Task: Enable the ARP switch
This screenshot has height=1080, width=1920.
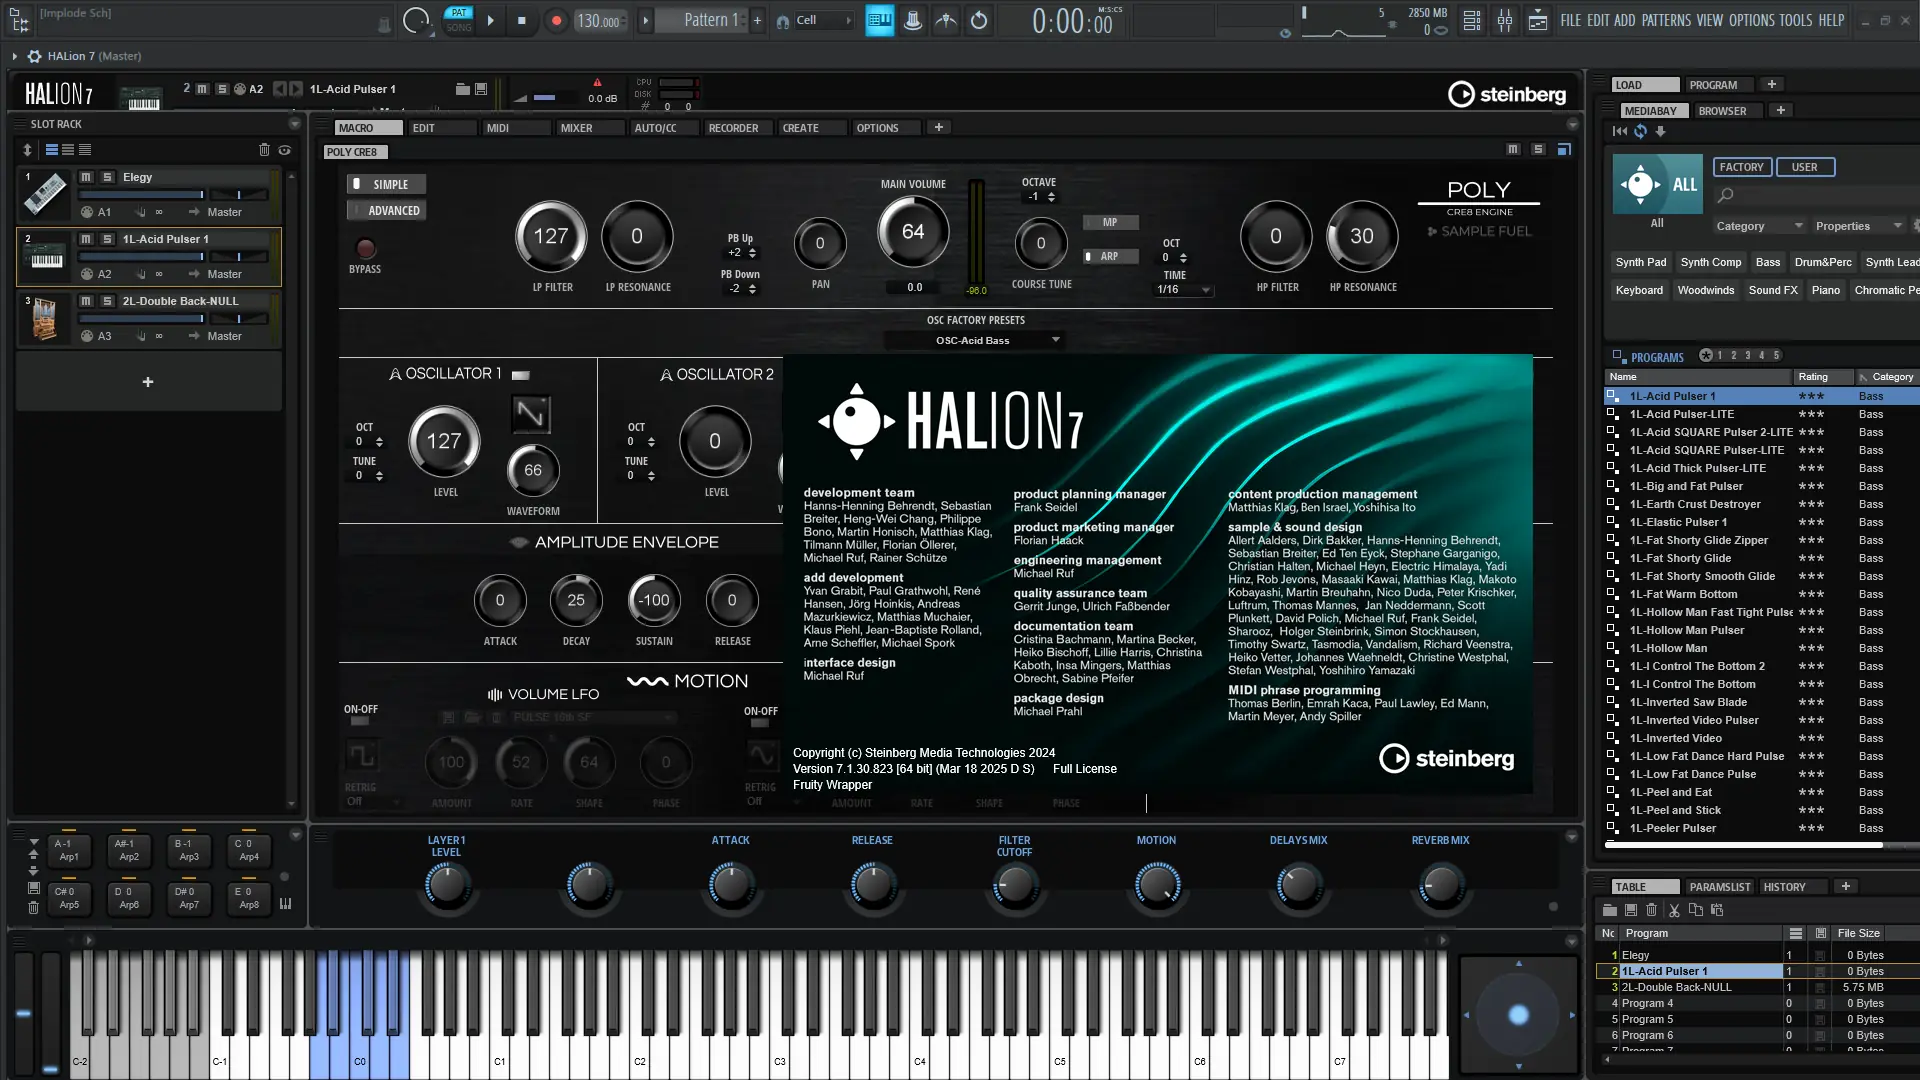Action: (1110, 256)
